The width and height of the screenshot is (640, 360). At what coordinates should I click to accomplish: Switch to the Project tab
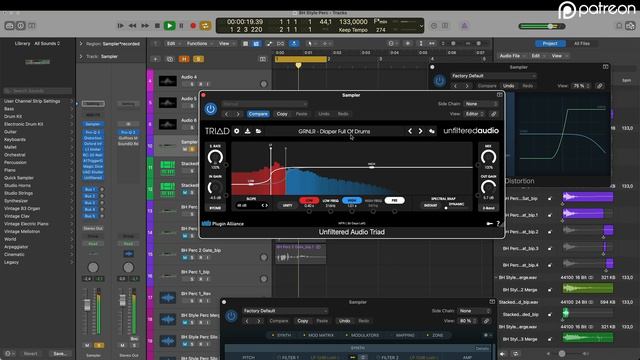point(550,43)
